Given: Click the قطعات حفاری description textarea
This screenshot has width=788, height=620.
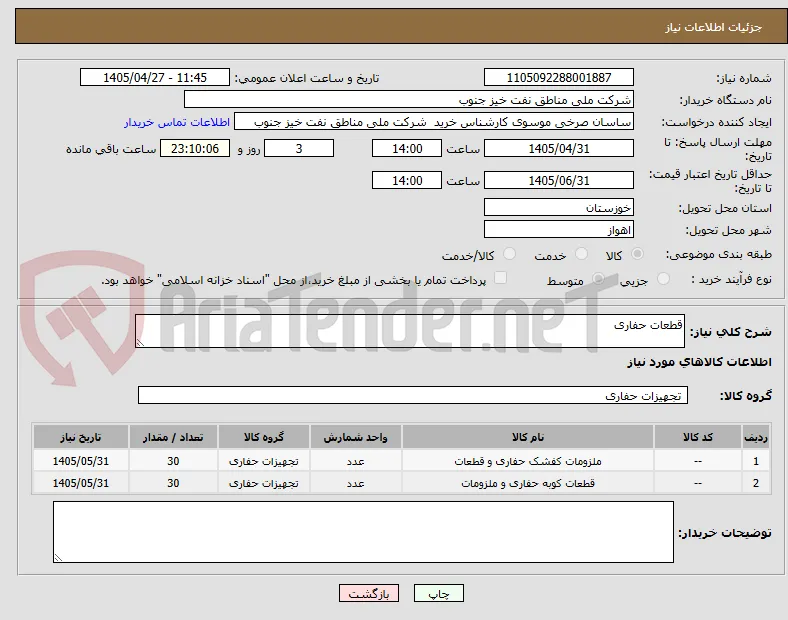Looking at the screenshot, I should pos(410,331).
